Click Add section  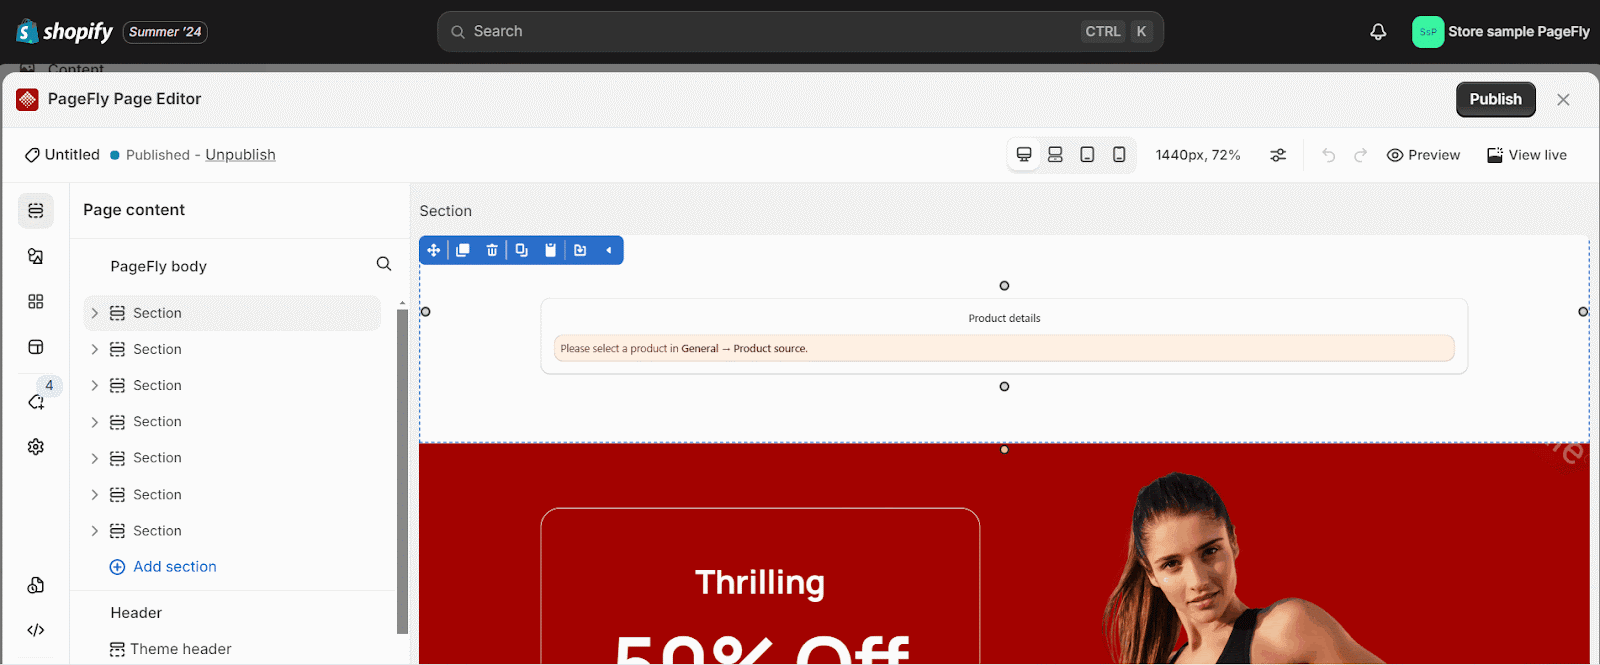[x=163, y=567]
